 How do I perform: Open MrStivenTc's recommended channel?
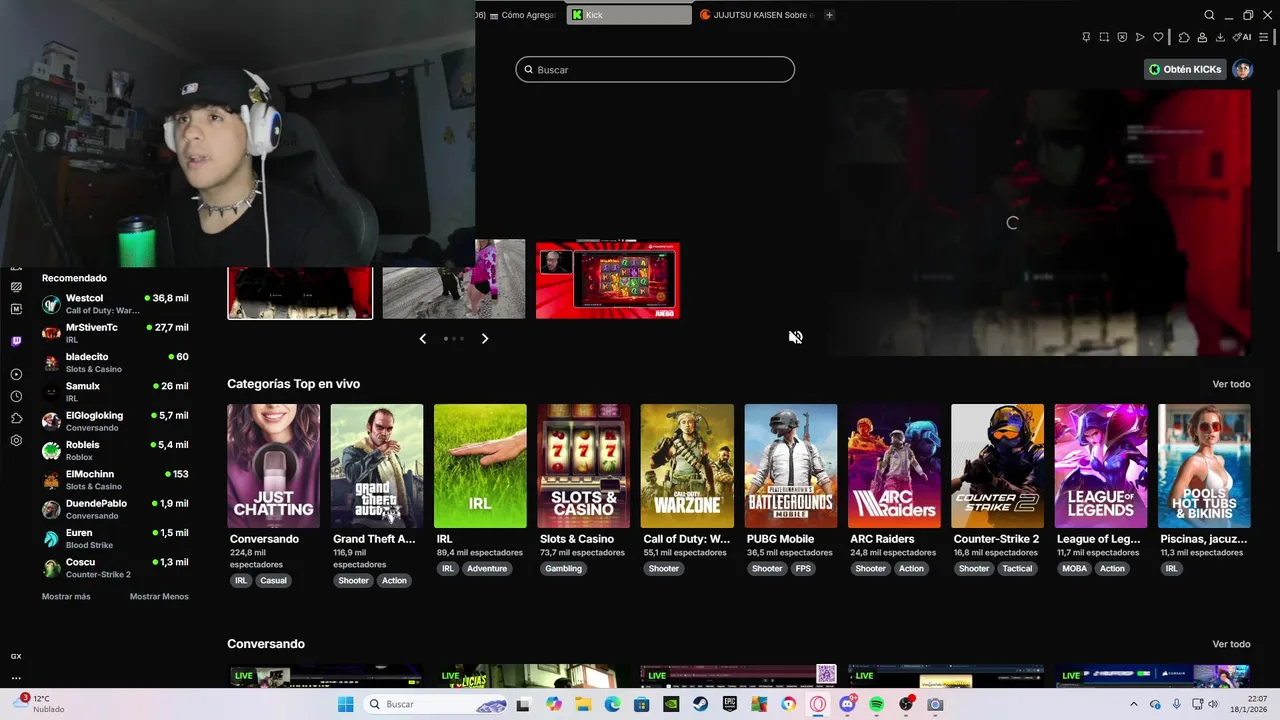click(x=114, y=333)
